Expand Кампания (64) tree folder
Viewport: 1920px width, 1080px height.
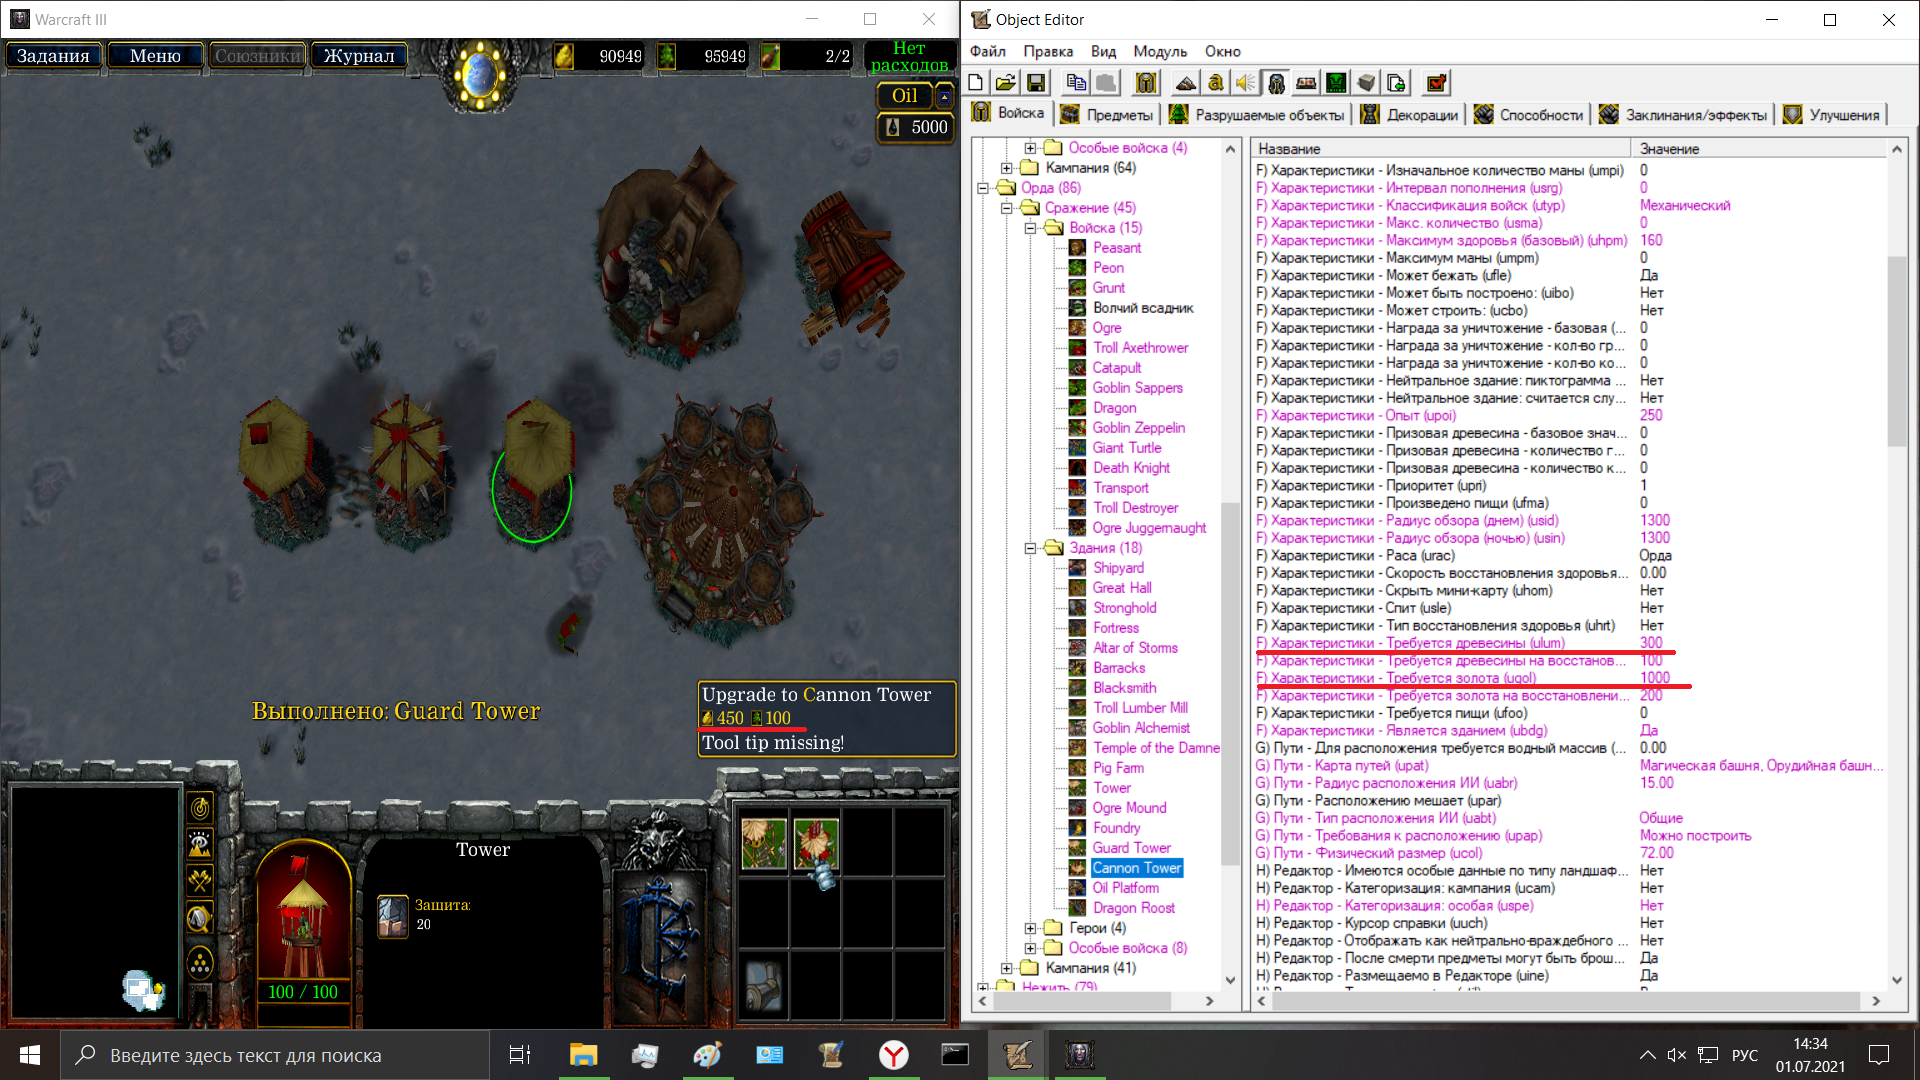click(1006, 168)
